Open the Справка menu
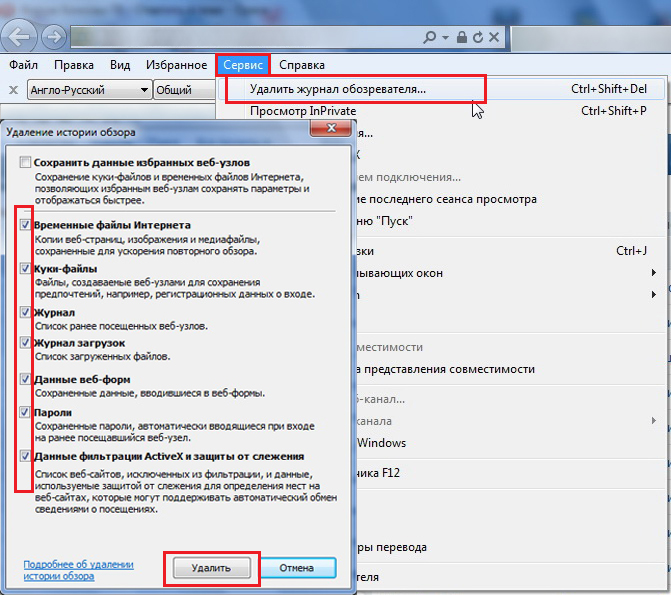 point(302,65)
